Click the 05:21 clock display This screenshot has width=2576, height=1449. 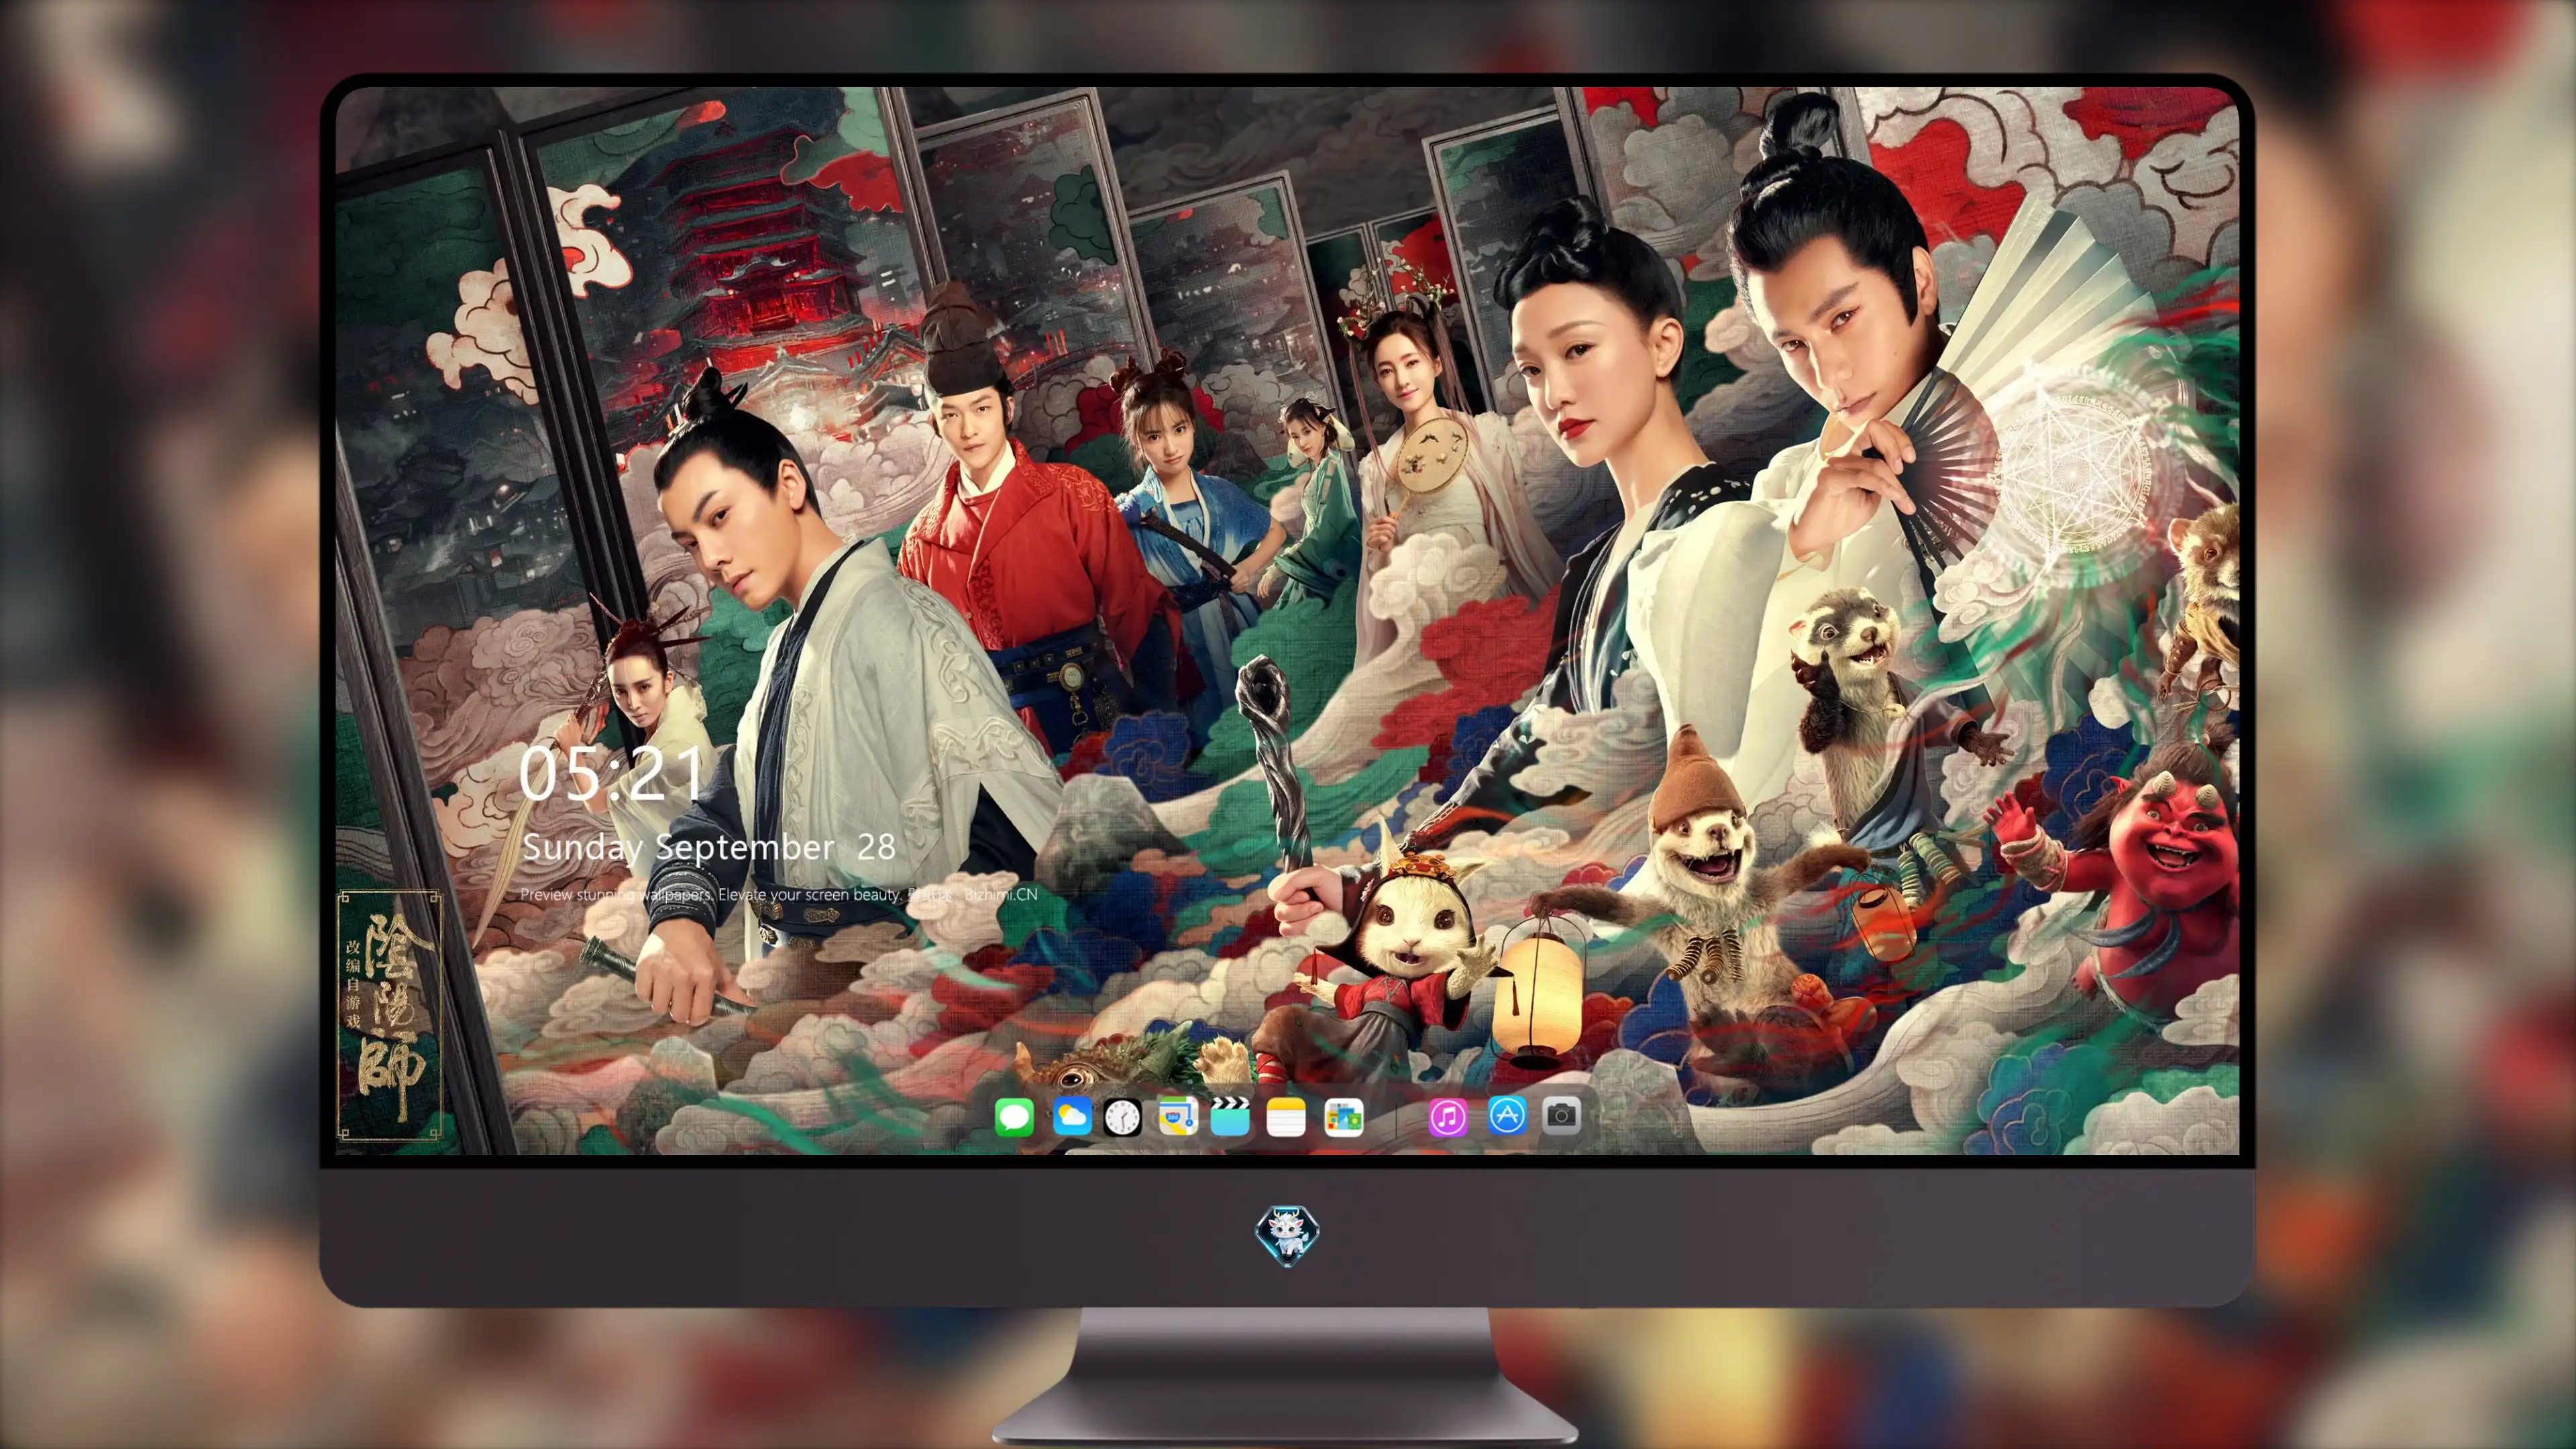[611, 774]
